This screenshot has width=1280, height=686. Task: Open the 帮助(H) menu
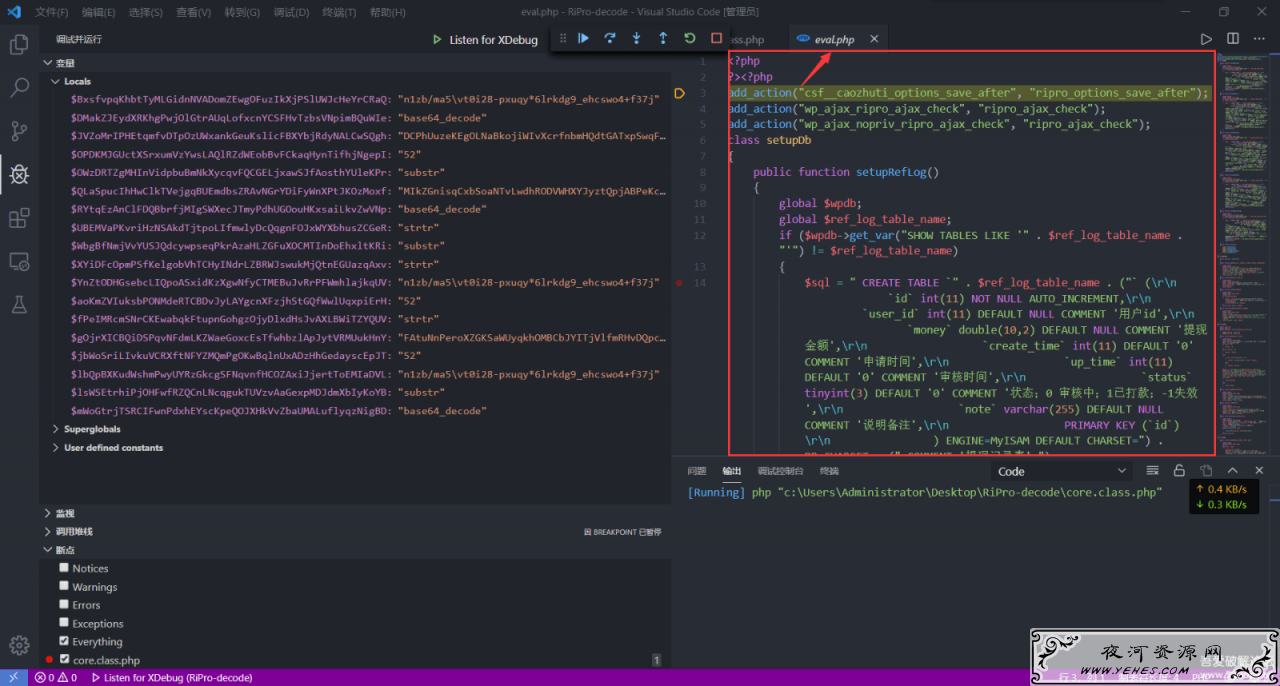pos(388,12)
